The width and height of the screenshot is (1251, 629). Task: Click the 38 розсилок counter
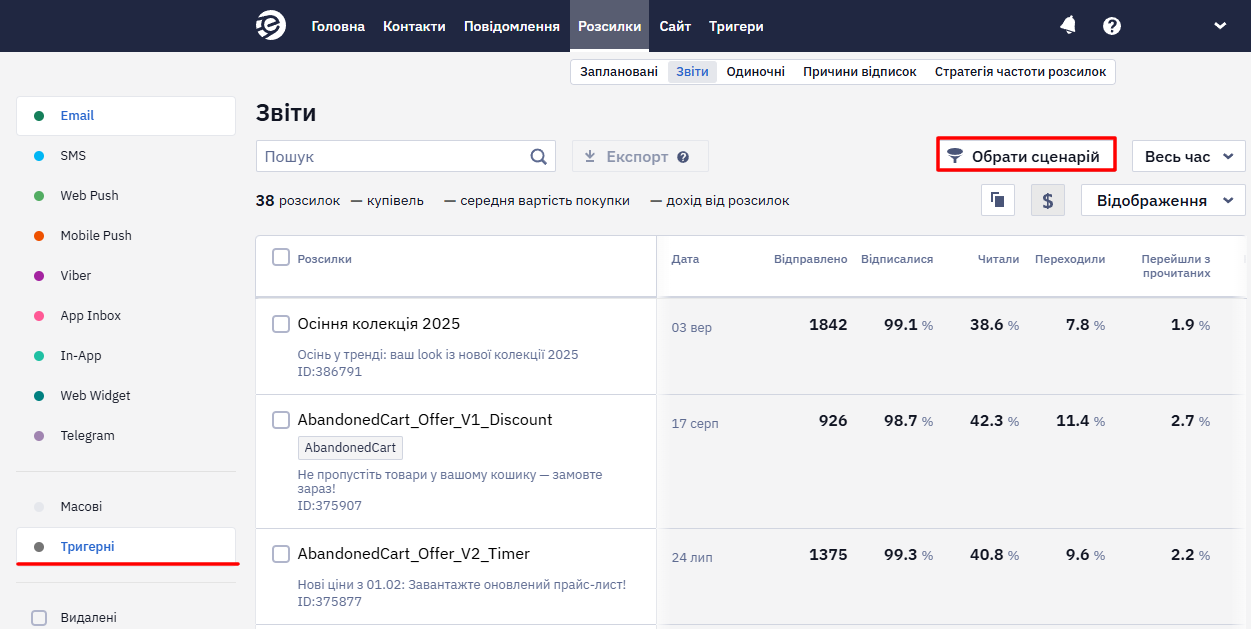(x=298, y=201)
